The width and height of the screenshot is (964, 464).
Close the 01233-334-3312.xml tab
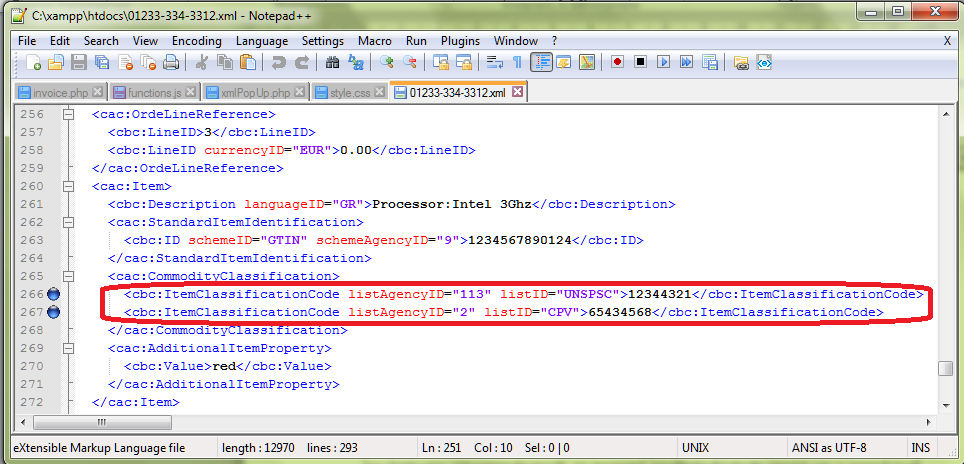click(x=517, y=92)
